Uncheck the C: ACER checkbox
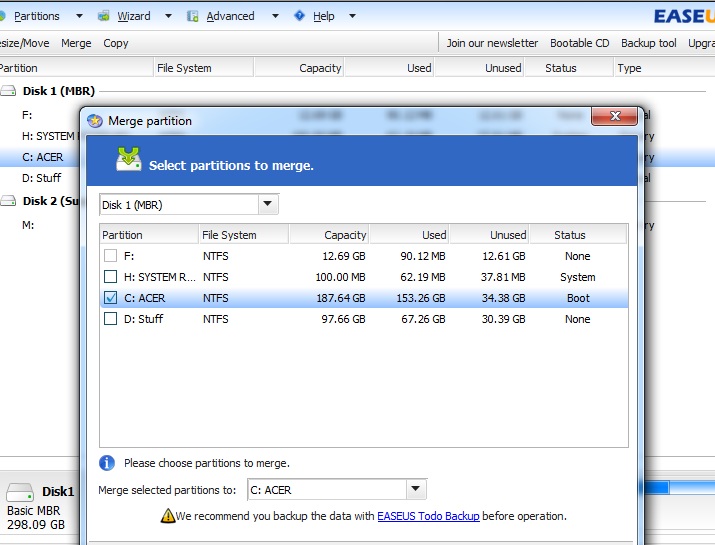The image size is (715, 545). tap(110, 297)
